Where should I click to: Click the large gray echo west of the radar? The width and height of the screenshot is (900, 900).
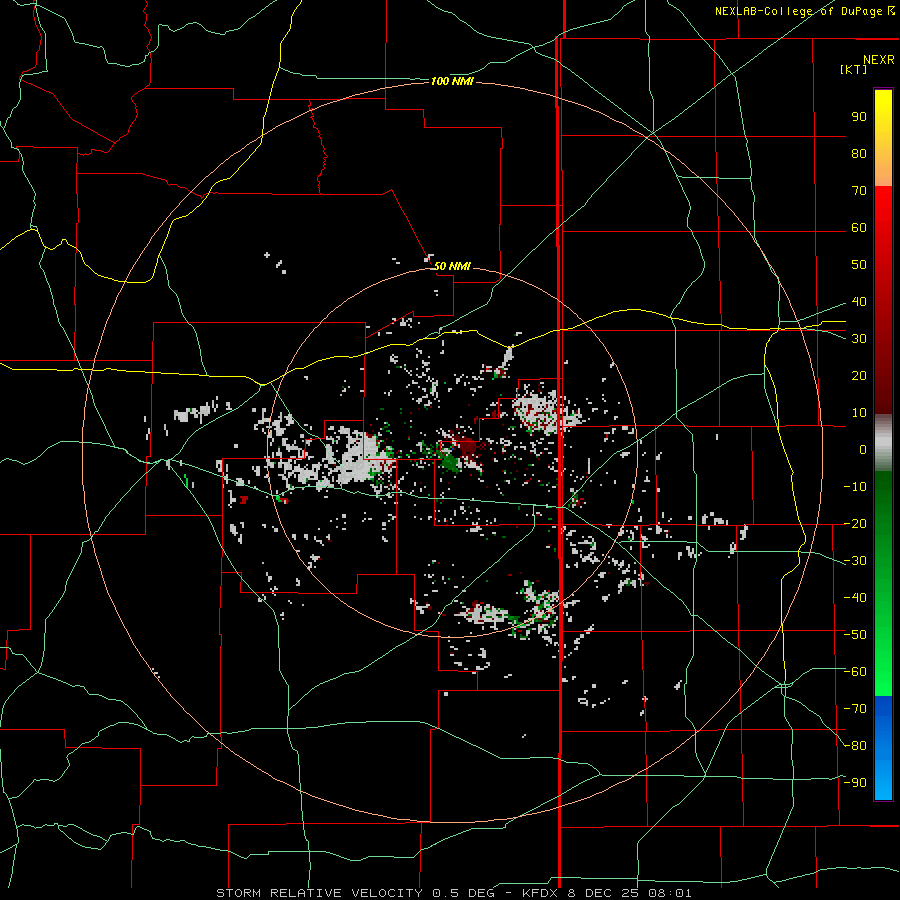359,456
